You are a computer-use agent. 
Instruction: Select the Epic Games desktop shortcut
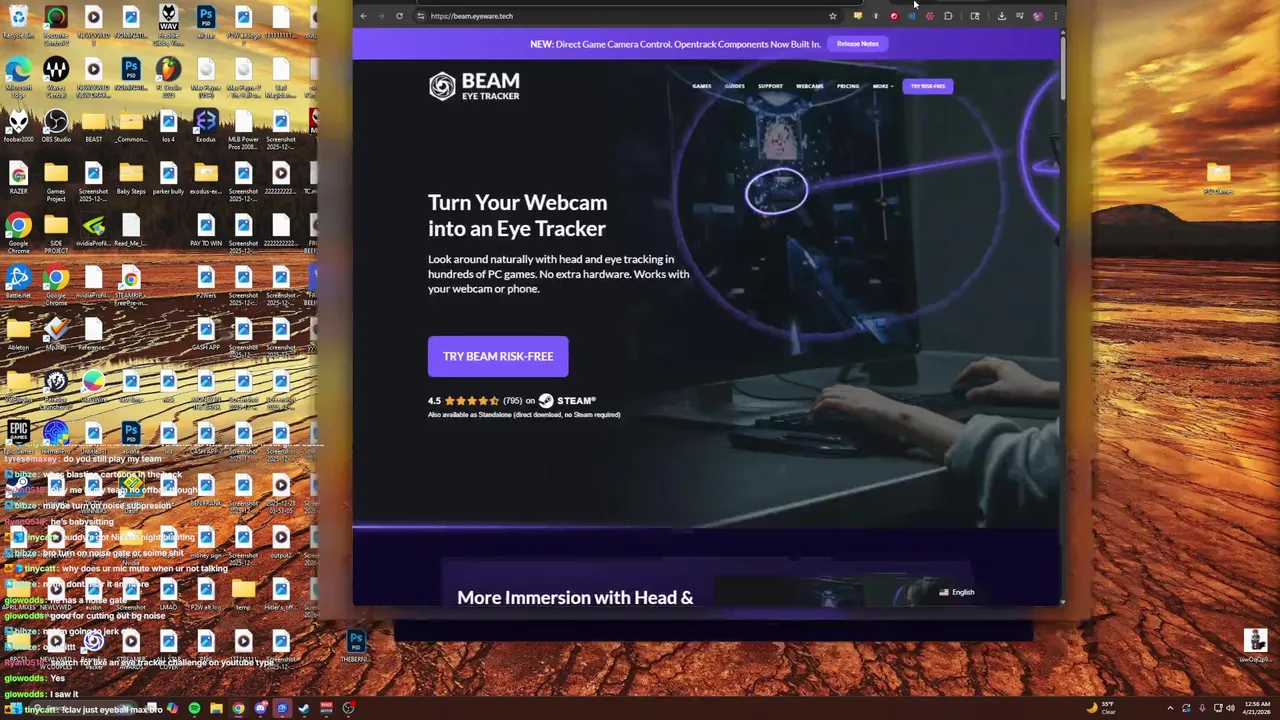pyautogui.click(x=18, y=438)
